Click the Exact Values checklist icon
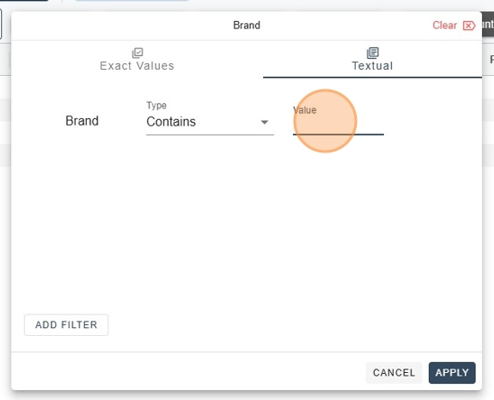Viewport: 494px width, 400px height. [137, 53]
